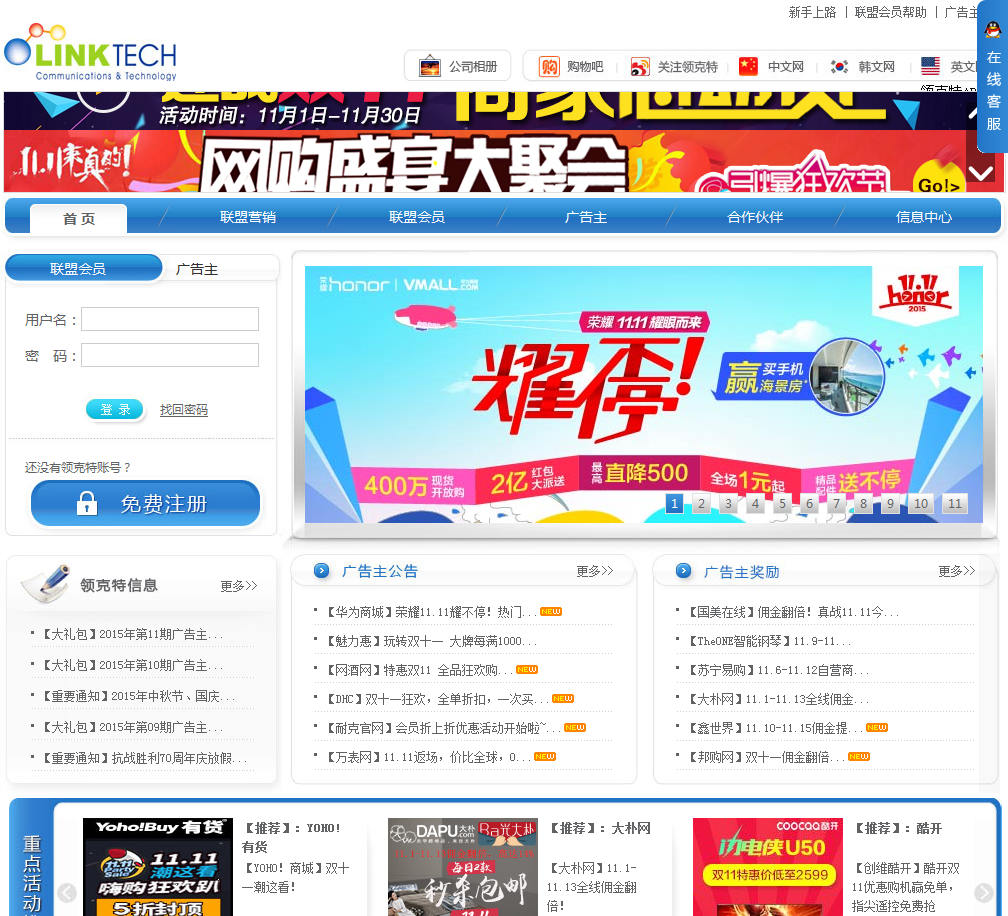Click the Weibo 关注领克特 icon
The width and height of the screenshot is (1008, 916).
coord(640,66)
